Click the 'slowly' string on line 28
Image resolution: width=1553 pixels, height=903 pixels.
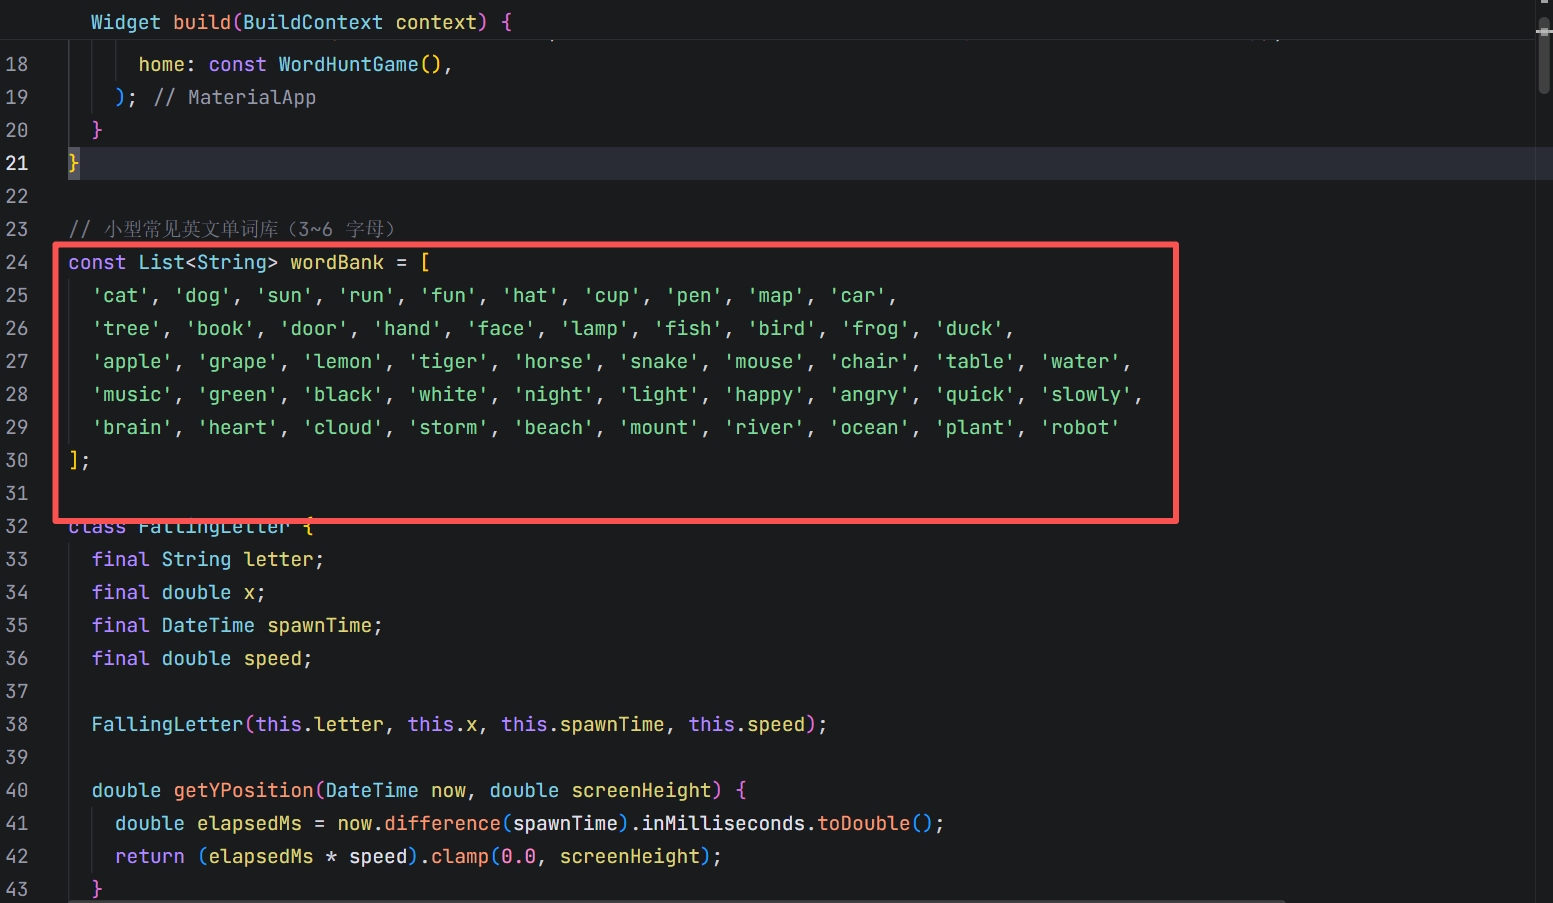(x=1086, y=394)
